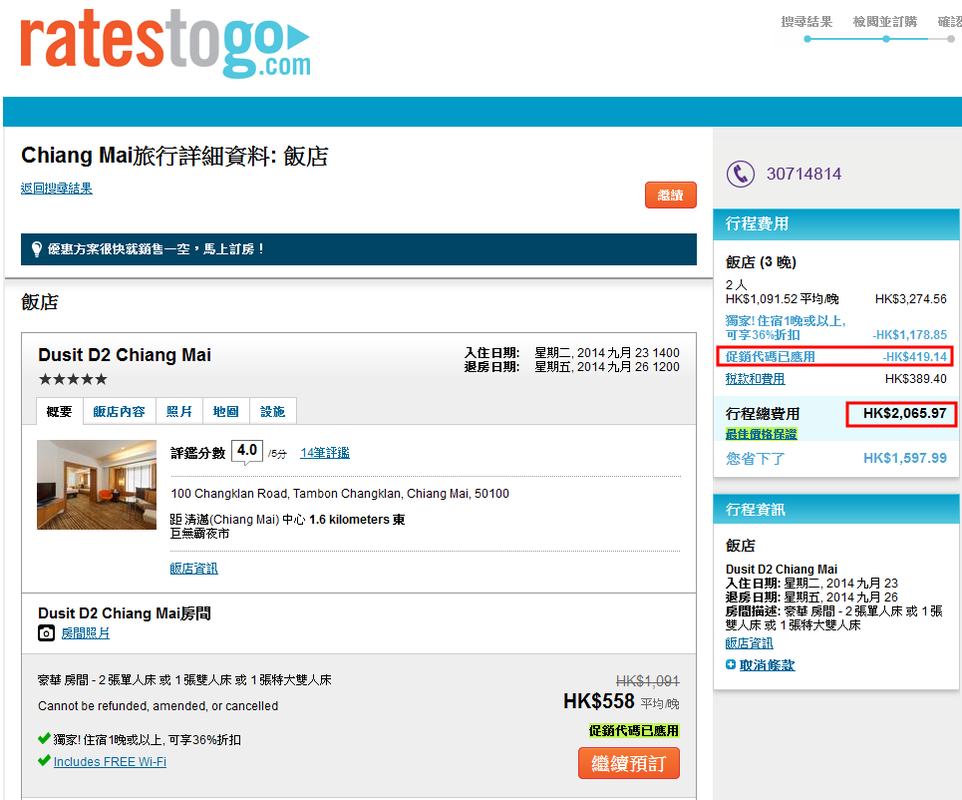Click the camera icon for room photos

tap(46, 633)
